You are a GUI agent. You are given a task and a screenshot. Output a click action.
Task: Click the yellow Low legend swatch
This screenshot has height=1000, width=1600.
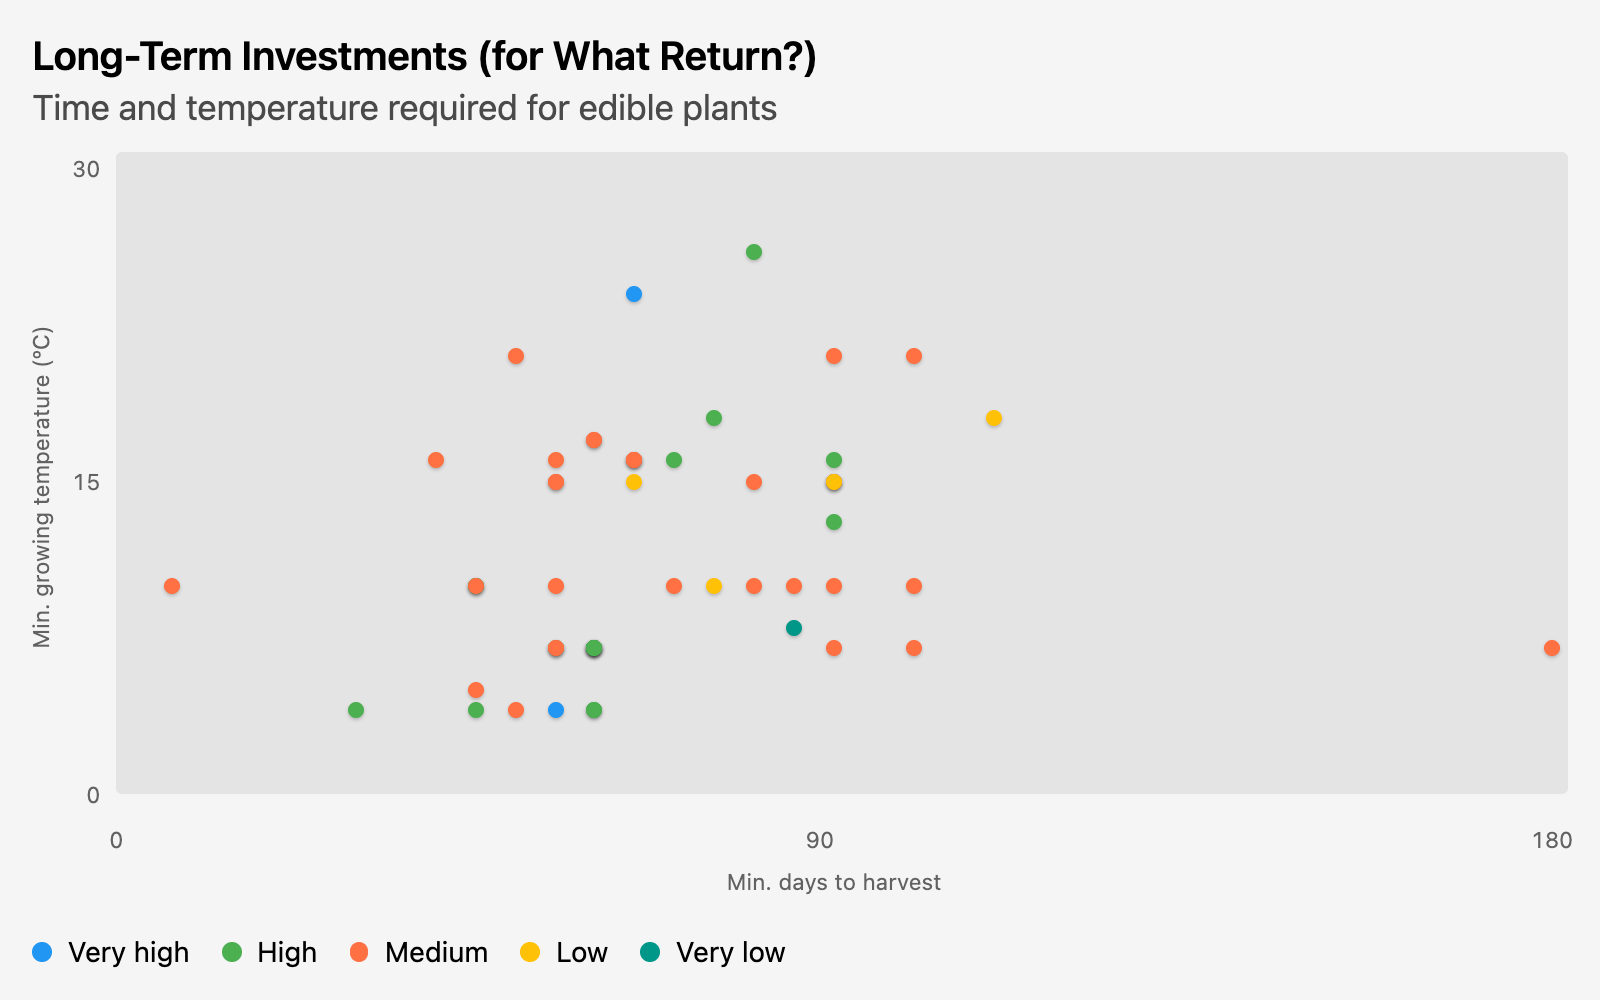[530, 953]
